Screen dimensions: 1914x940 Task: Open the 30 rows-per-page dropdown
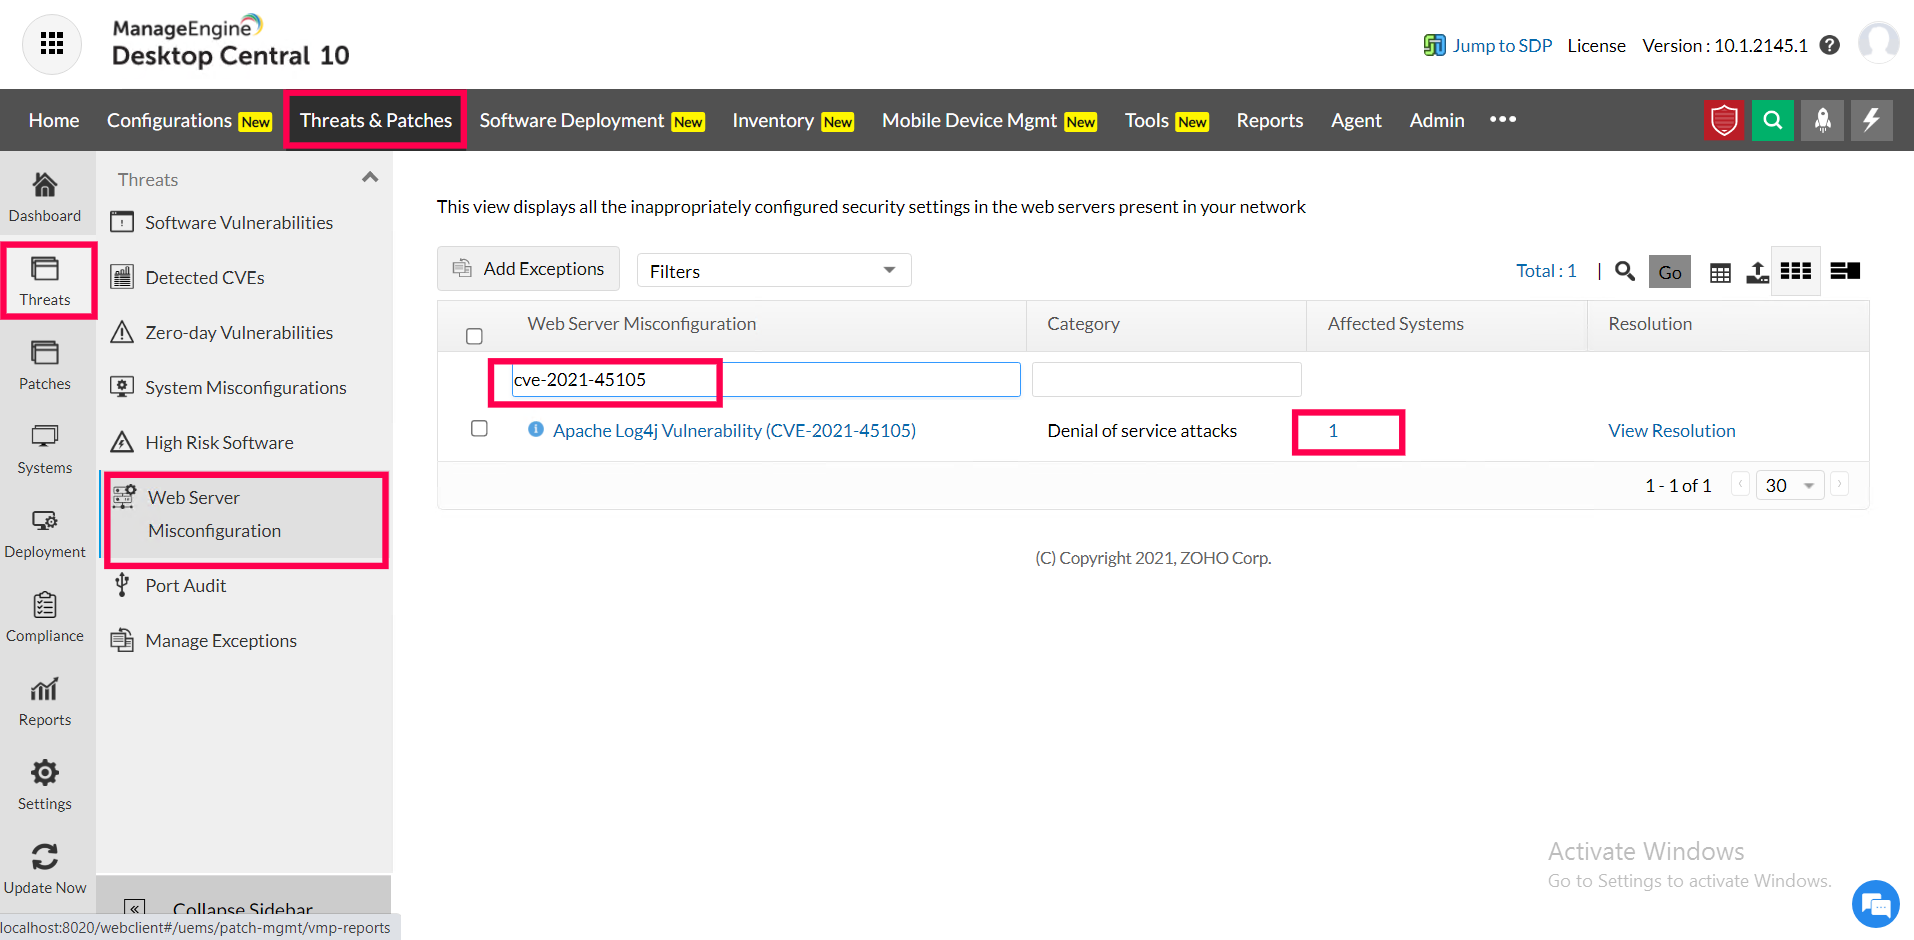[1790, 485]
